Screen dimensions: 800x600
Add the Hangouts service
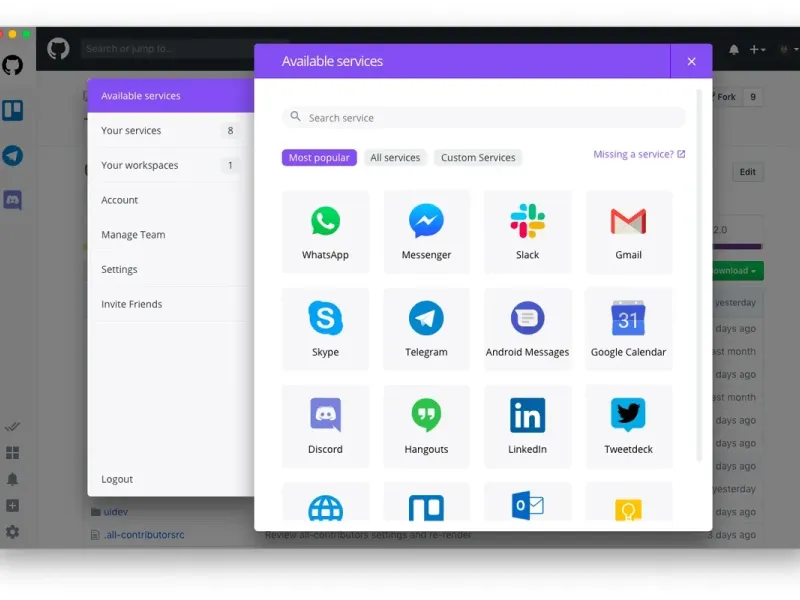point(426,427)
